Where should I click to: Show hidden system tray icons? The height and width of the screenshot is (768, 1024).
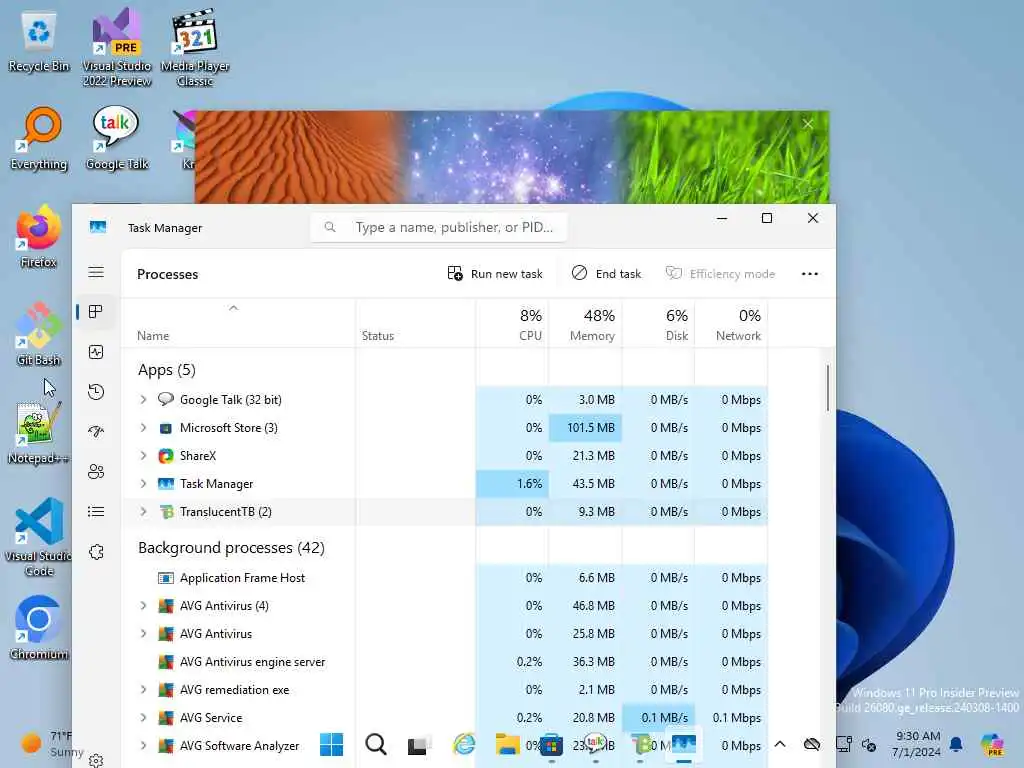click(x=780, y=744)
